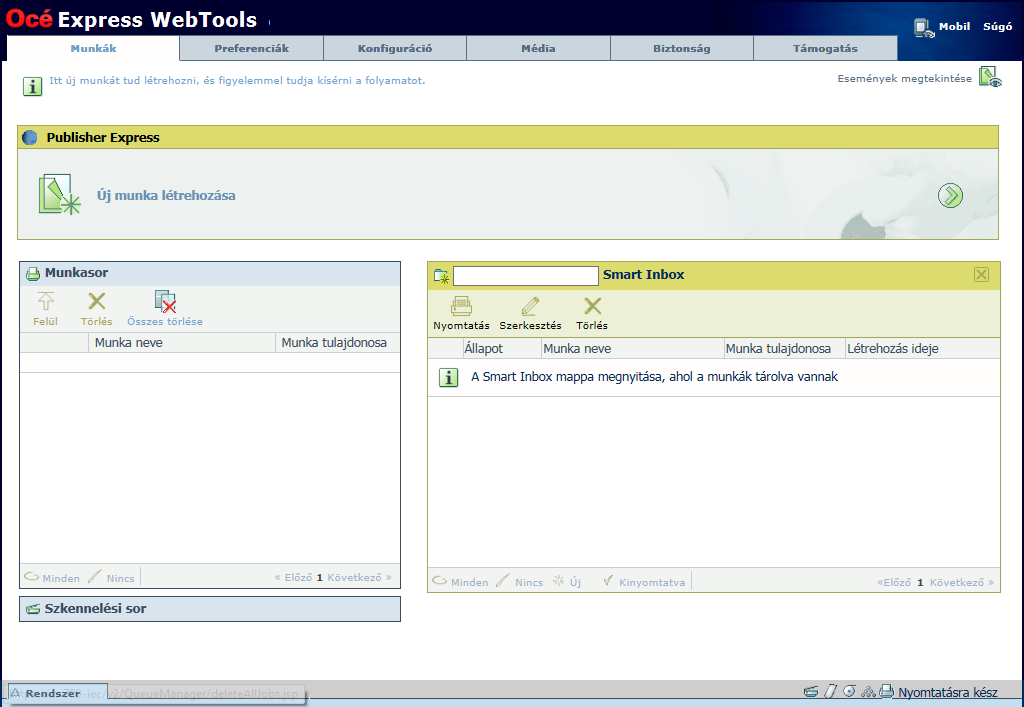
Task: Click Törlés in the Smart Inbox toolbar
Action: click(x=592, y=313)
